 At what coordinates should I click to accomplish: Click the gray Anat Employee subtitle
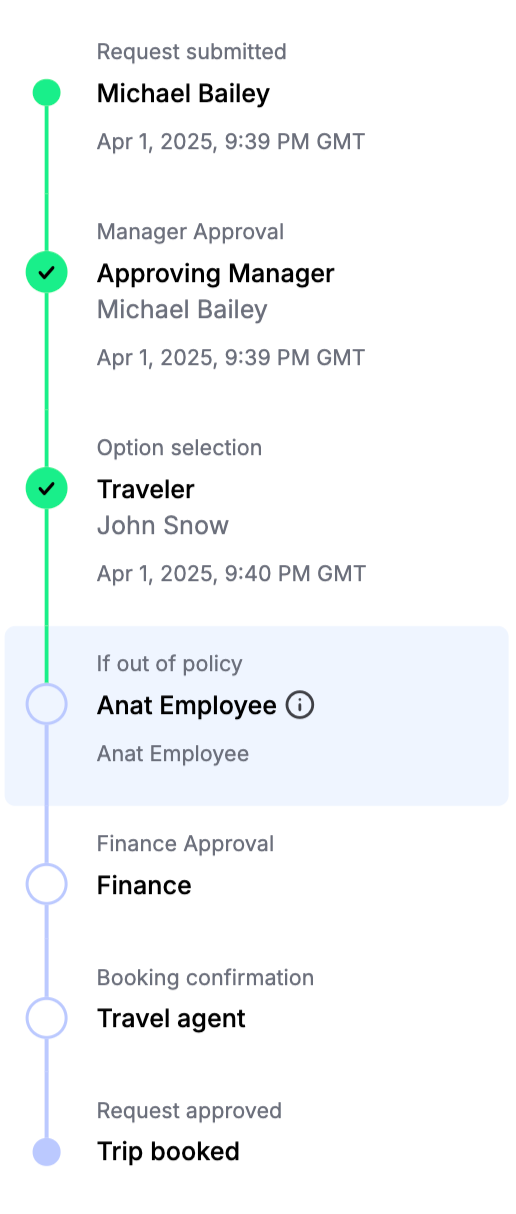pos(172,753)
